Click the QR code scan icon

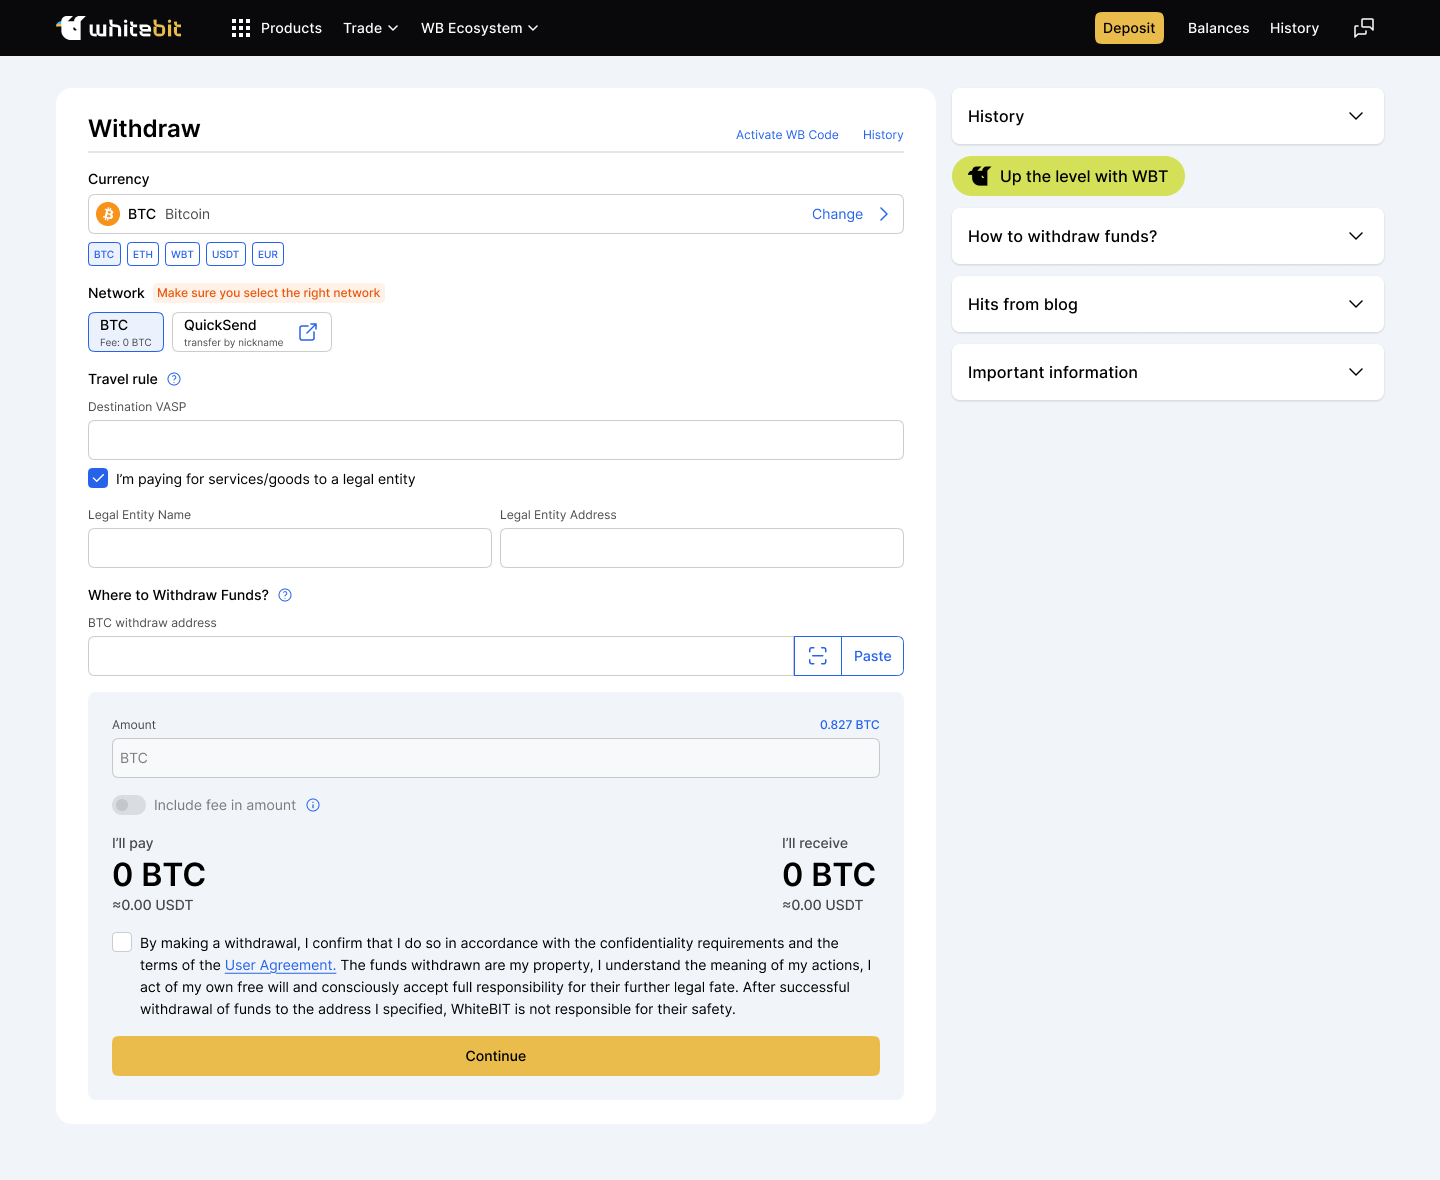pyautogui.click(x=818, y=656)
